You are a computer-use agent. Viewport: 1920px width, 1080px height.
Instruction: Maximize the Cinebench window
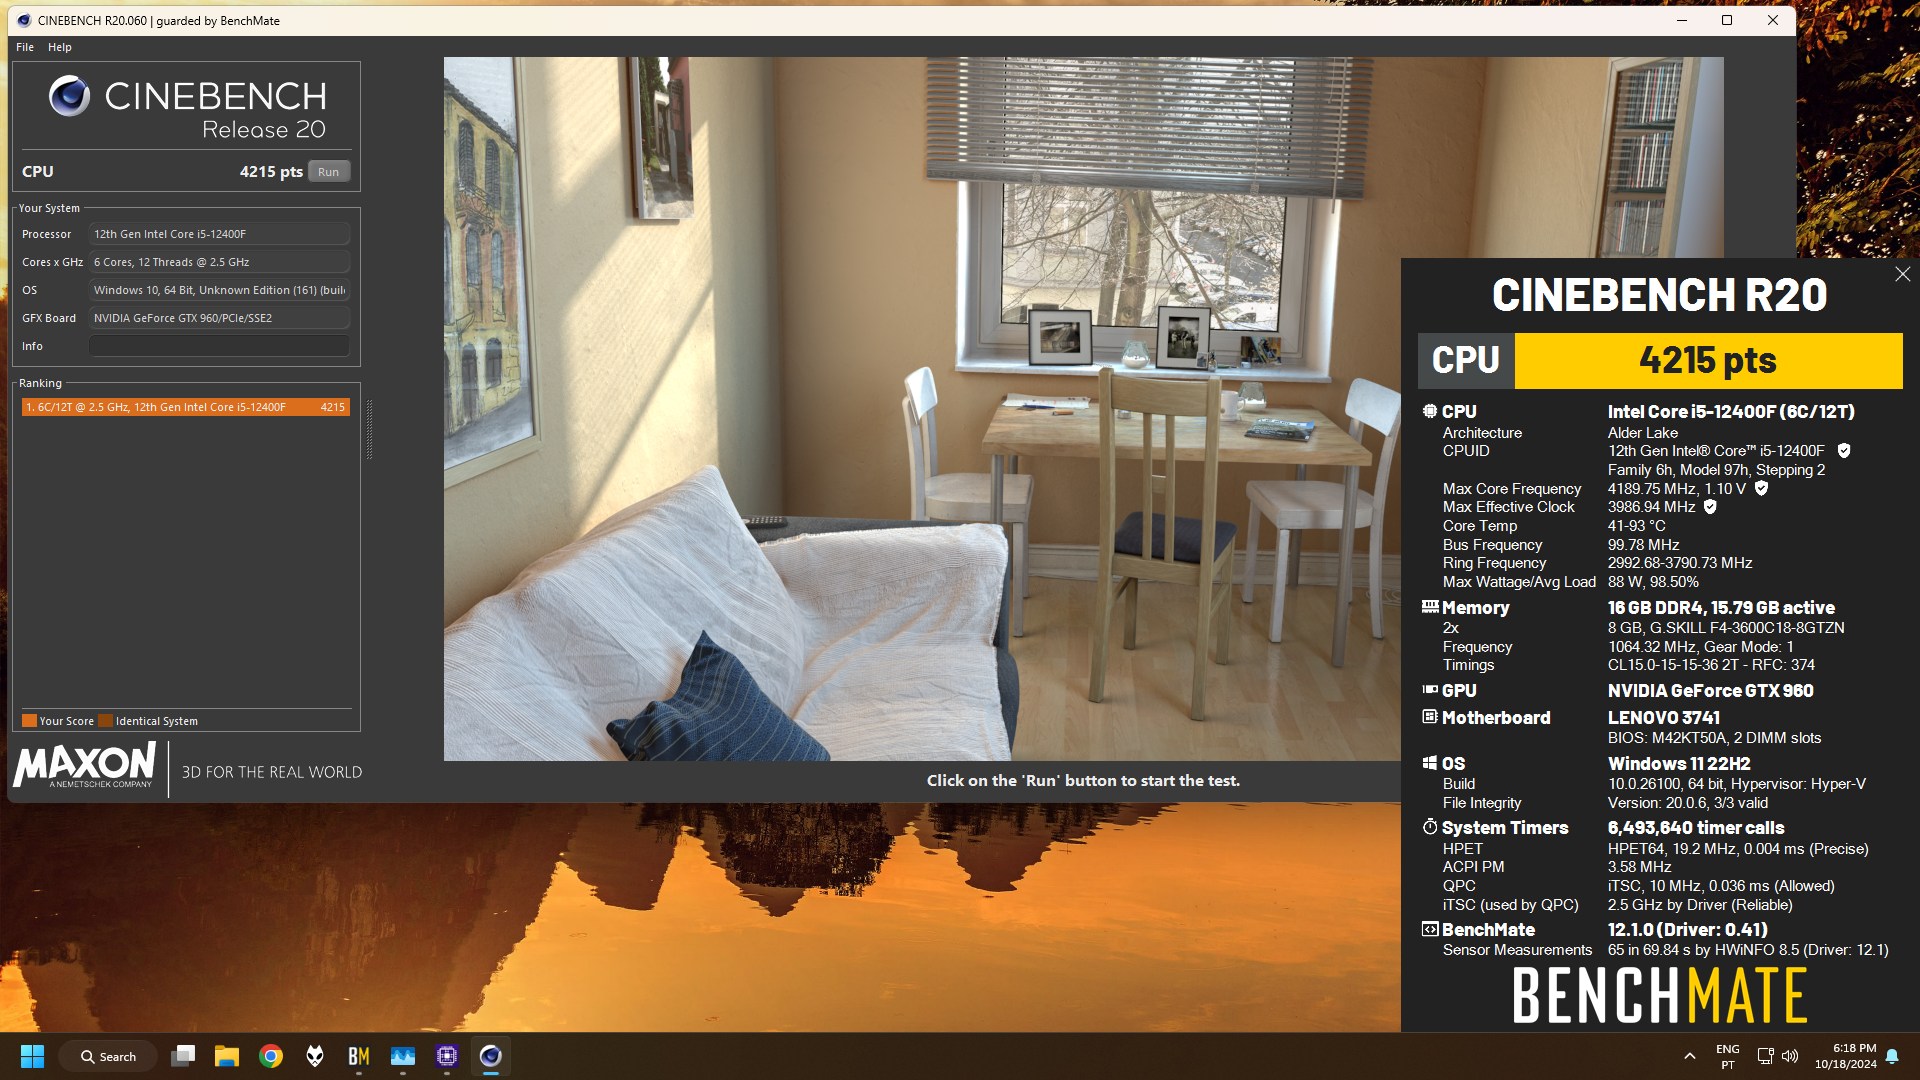(x=1727, y=20)
